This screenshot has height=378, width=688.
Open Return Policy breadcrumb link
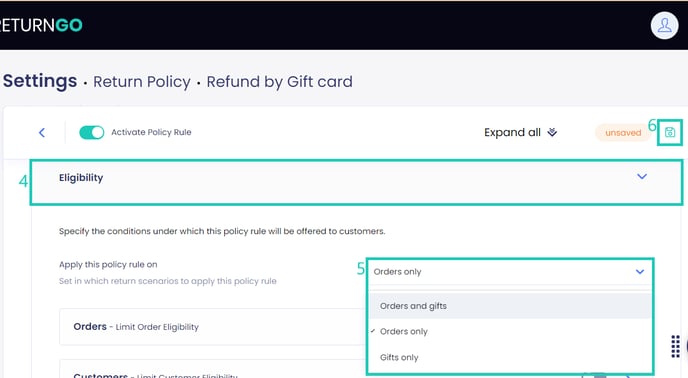142,82
